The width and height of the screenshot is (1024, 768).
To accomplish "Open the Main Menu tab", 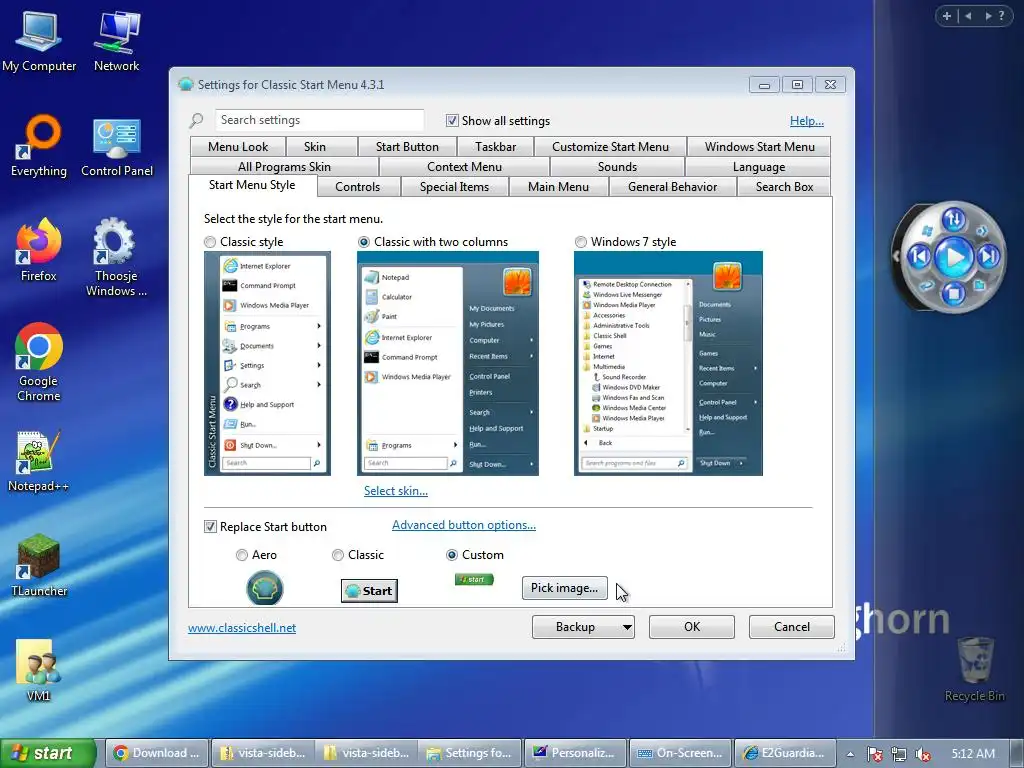I will point(558,187).
